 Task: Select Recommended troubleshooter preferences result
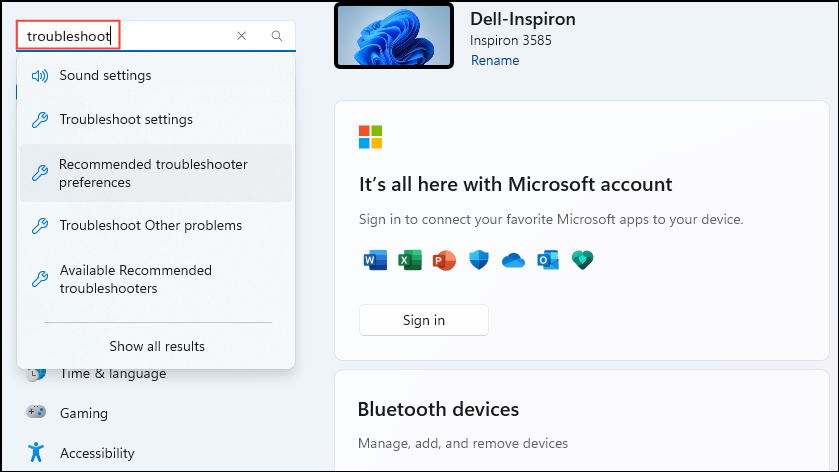coord(156,173)
